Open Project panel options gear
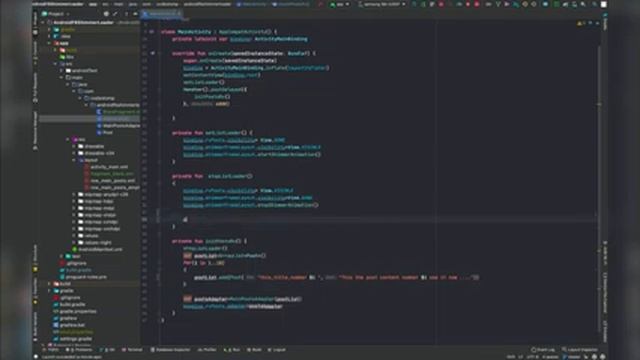The image size is (640, 360). pos(126,14)
